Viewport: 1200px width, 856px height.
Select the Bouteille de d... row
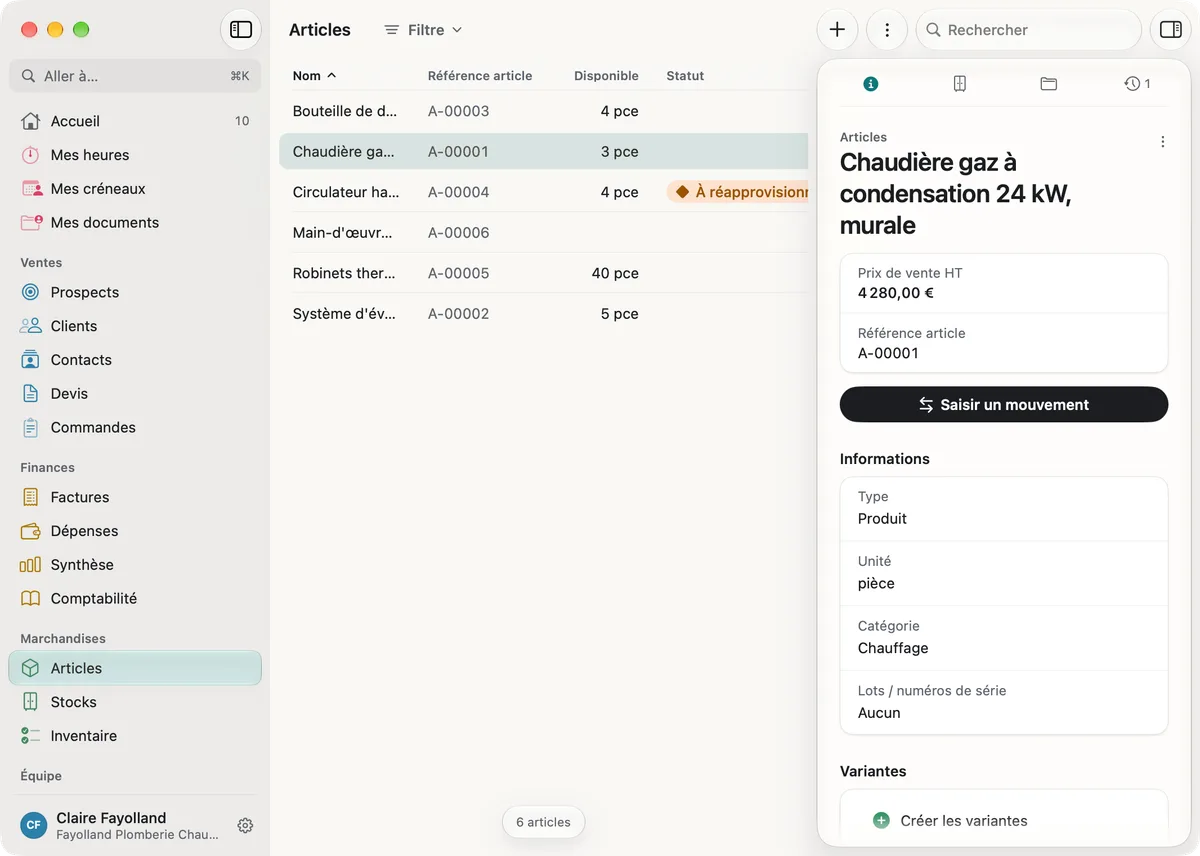point(543,111)
